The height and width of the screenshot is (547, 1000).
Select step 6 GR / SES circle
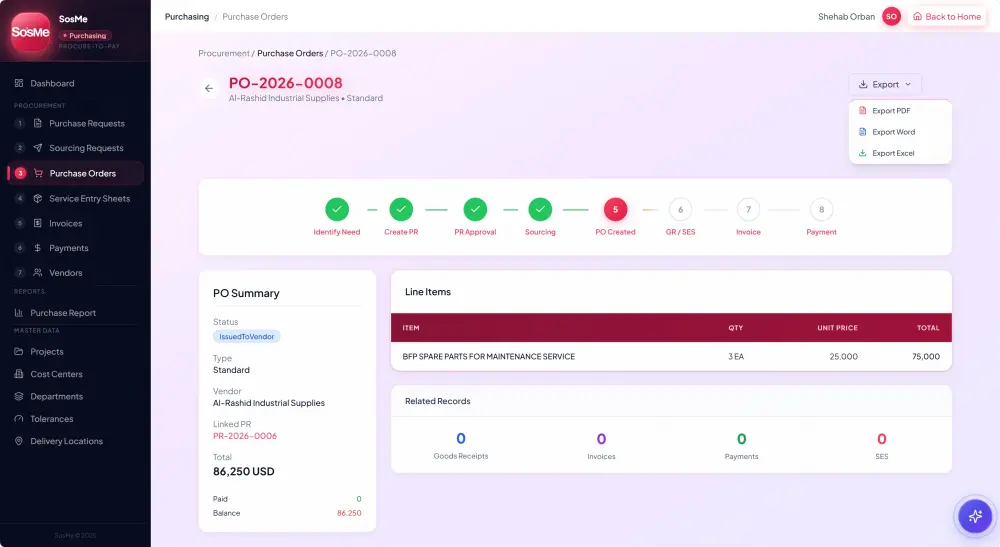click(680, 209)
